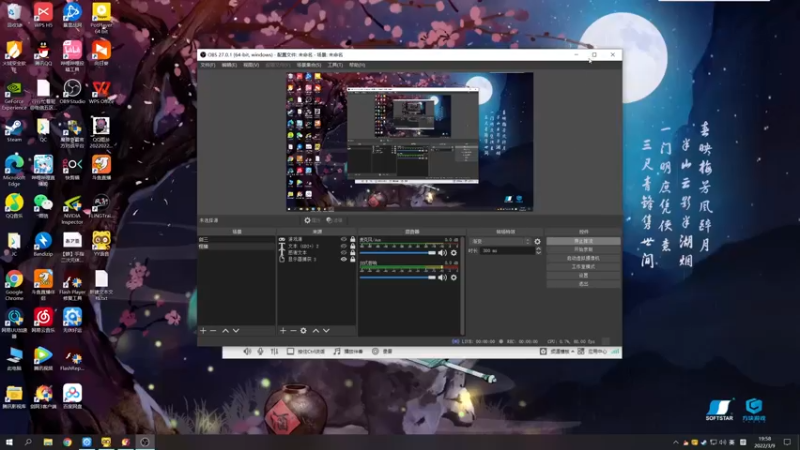Viewport: 800px width, 450px height.
Task: Move the scene up in the Scenes panel
Action: [x=226, y=331]
